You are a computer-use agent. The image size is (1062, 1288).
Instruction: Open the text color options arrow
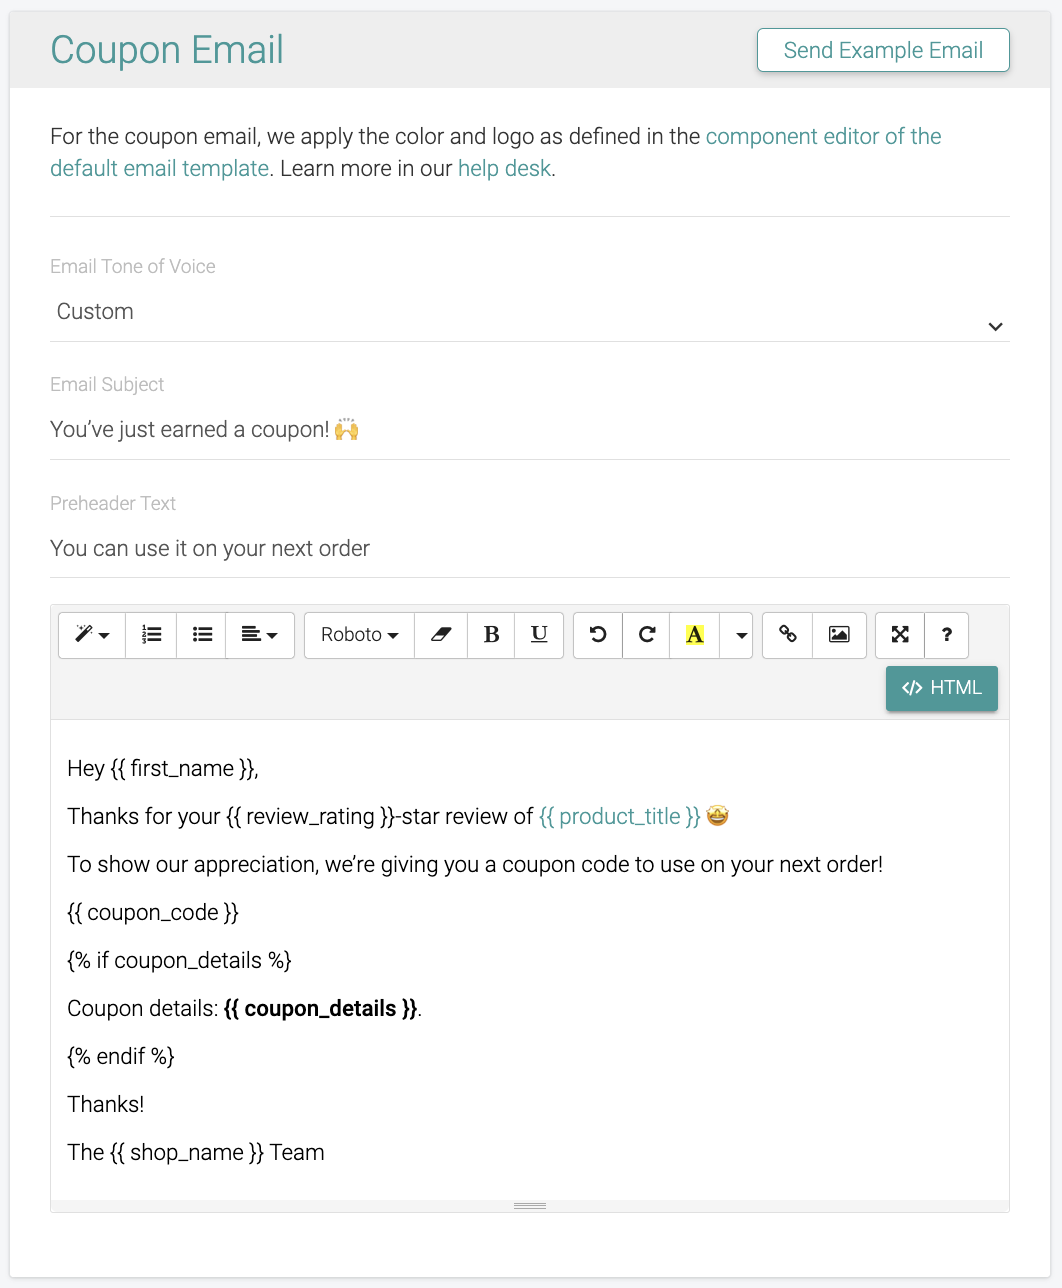pos(741,635)
